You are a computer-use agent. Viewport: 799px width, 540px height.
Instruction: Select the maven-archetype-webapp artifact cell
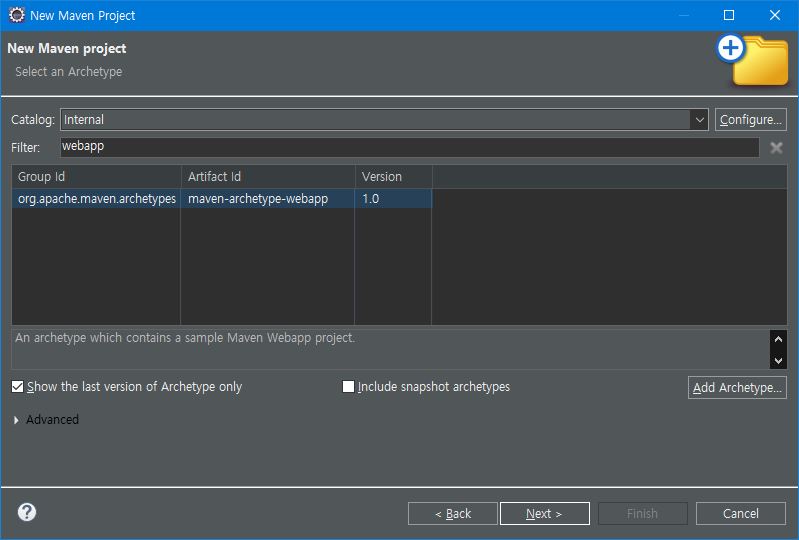click(x=268, y=199)
